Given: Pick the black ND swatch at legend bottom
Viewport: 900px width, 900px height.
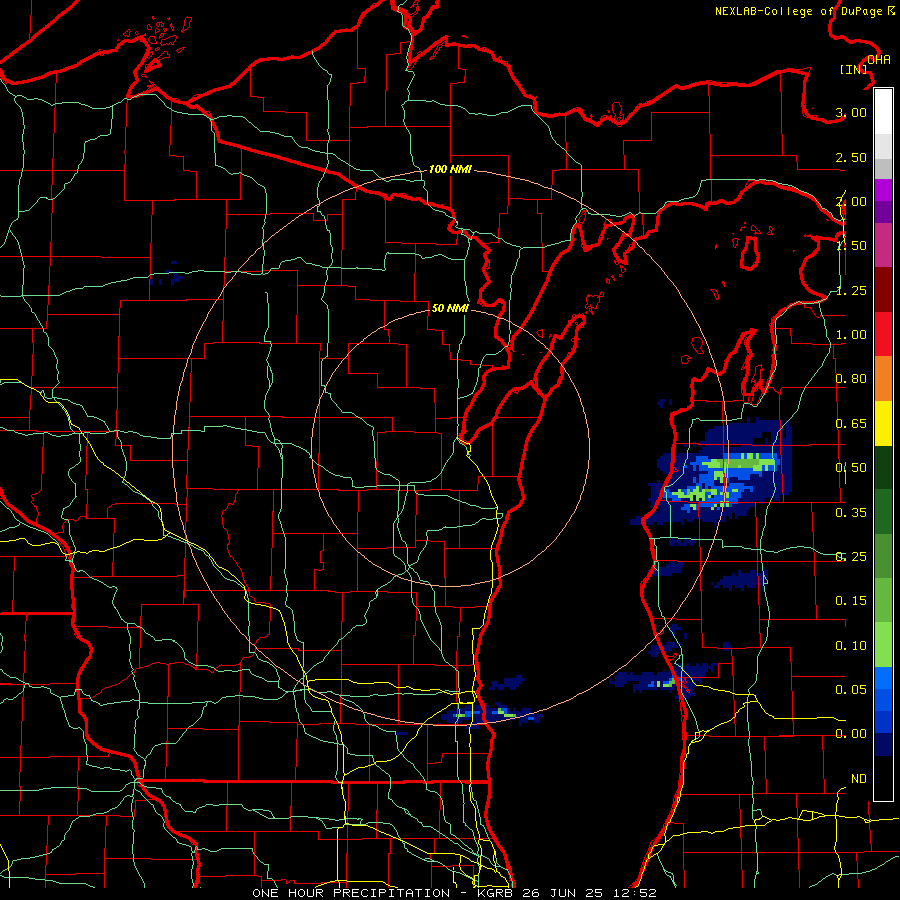Looking at the screenshot, I should 883,778.
